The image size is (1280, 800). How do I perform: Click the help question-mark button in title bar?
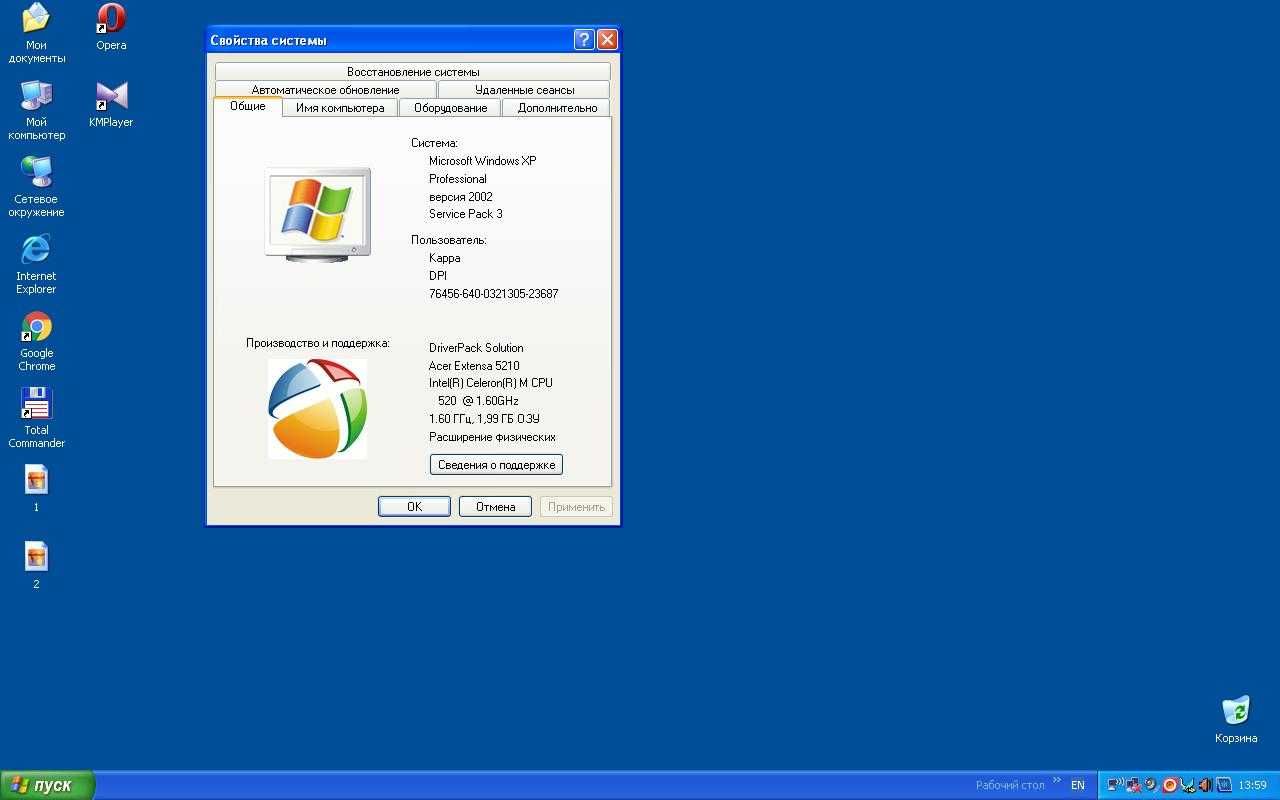584,40
